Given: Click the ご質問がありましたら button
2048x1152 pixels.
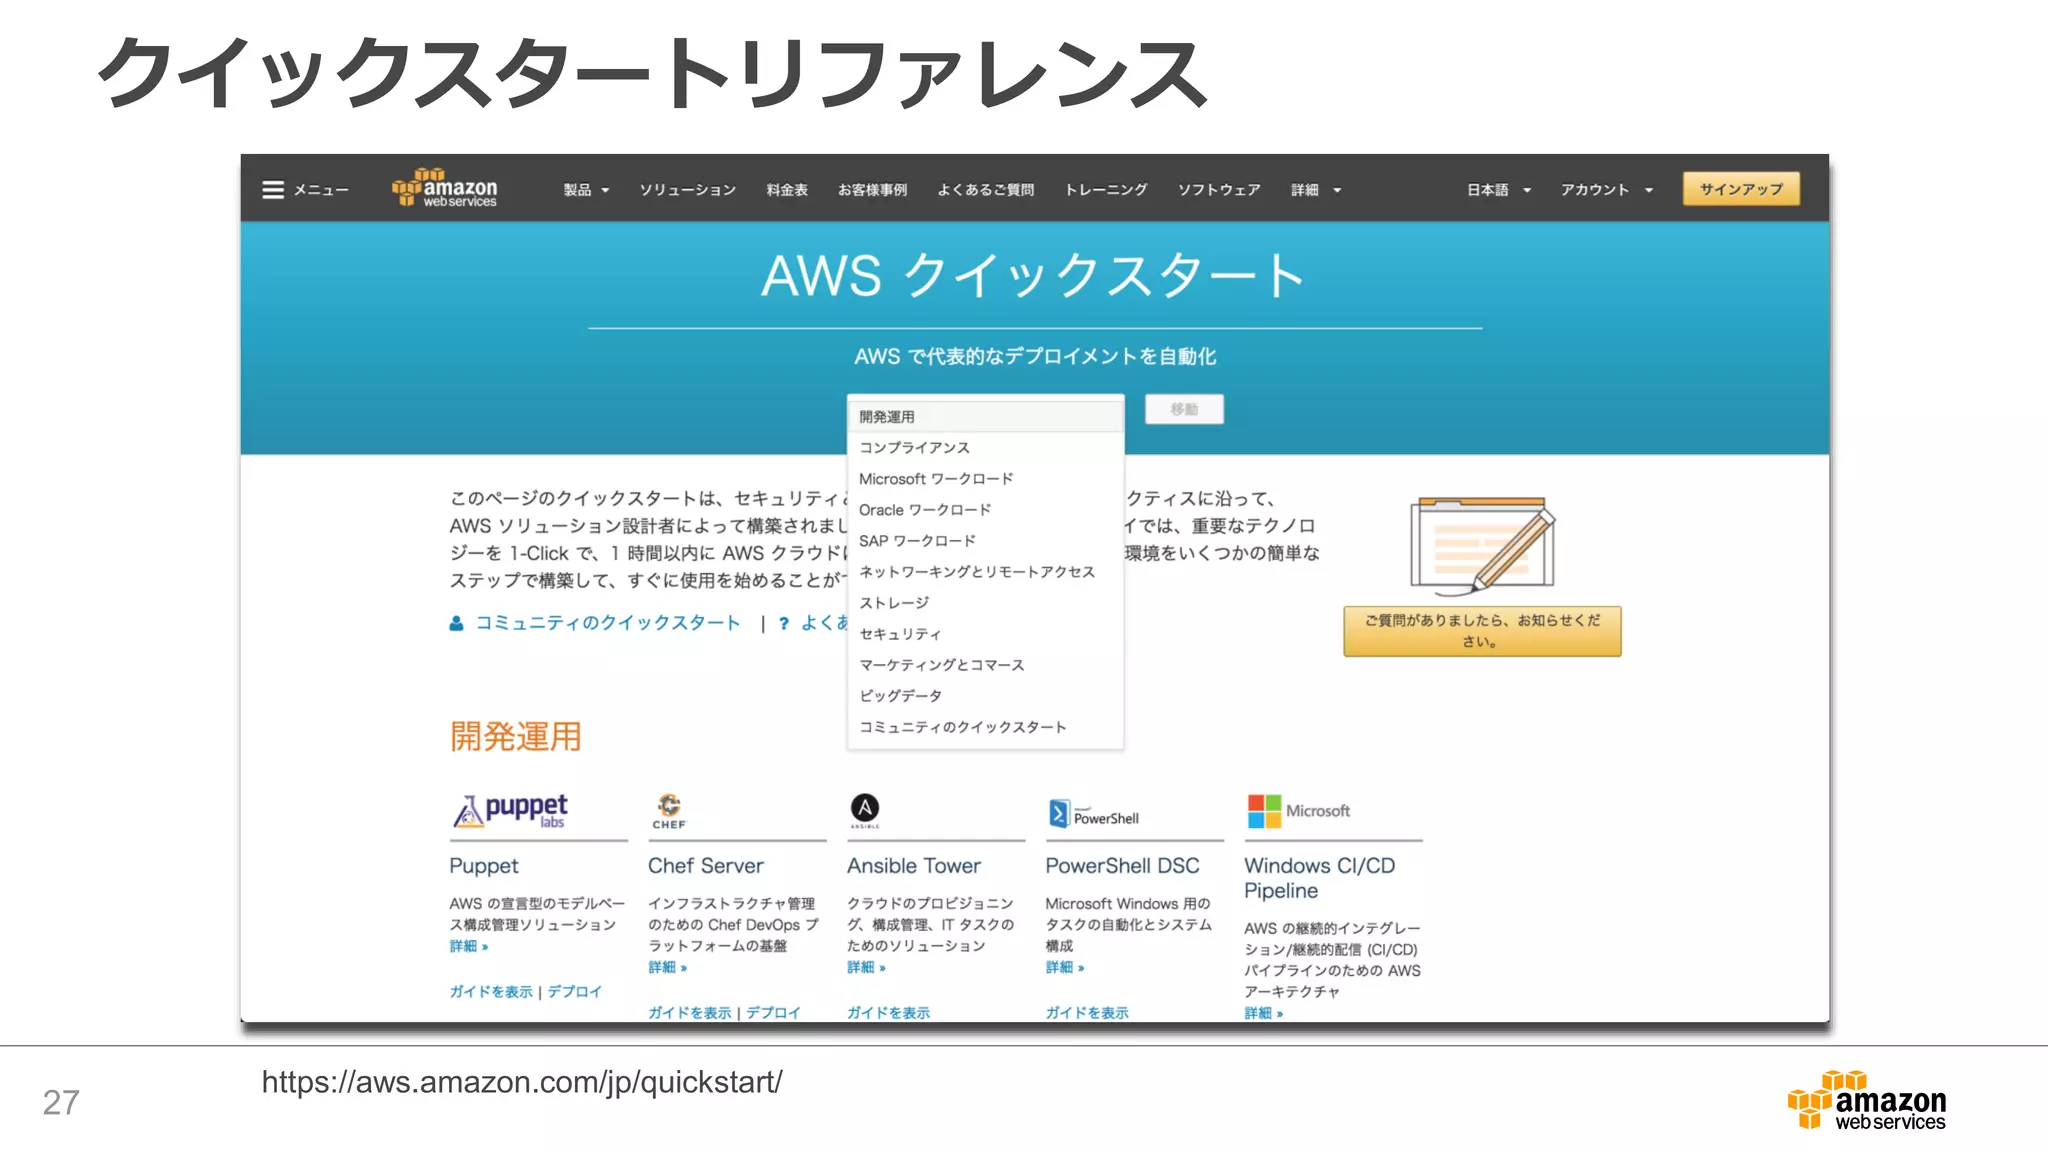Looking at the screenshot, I should [x=1482, y=631].
